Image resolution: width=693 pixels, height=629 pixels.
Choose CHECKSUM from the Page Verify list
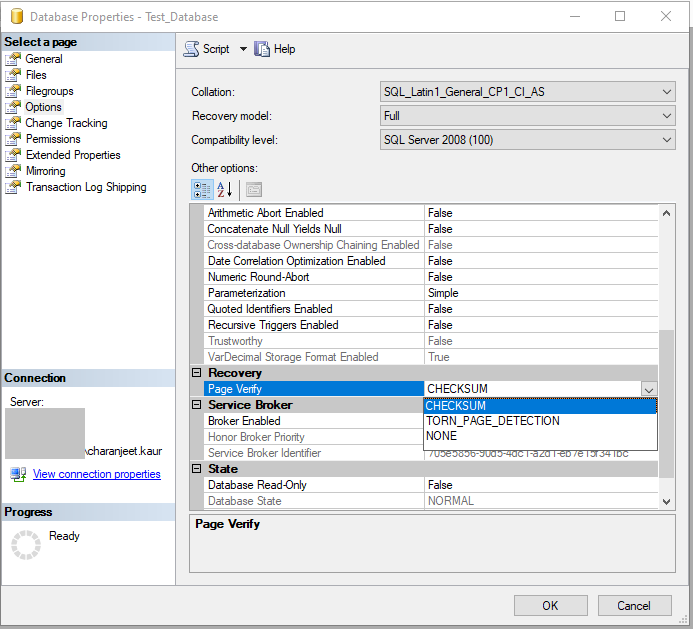click(x=540, y=406)
